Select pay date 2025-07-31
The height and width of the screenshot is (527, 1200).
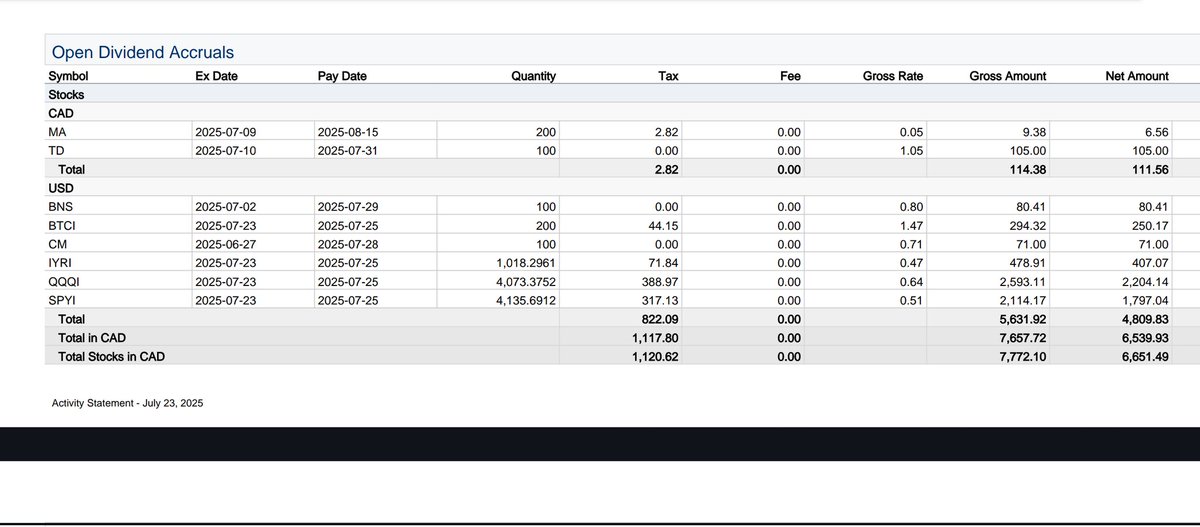[350, 151]
